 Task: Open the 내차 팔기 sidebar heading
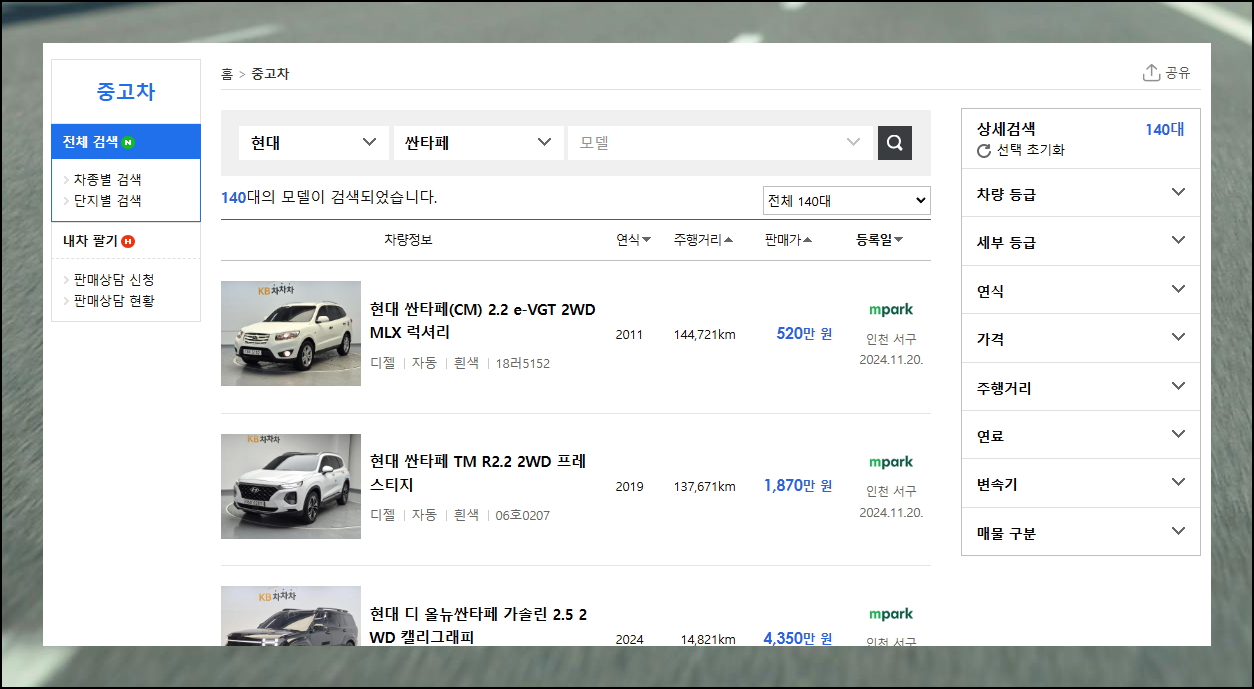(90, 241)
